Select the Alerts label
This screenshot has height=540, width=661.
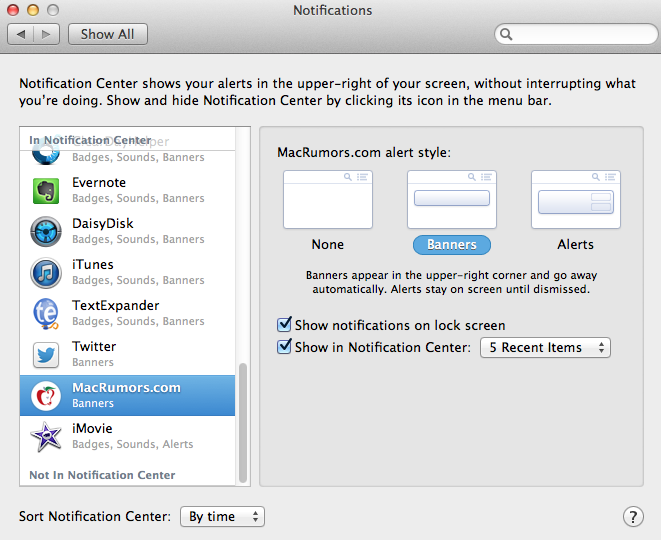pyautogui.click(x=575, y=244)
